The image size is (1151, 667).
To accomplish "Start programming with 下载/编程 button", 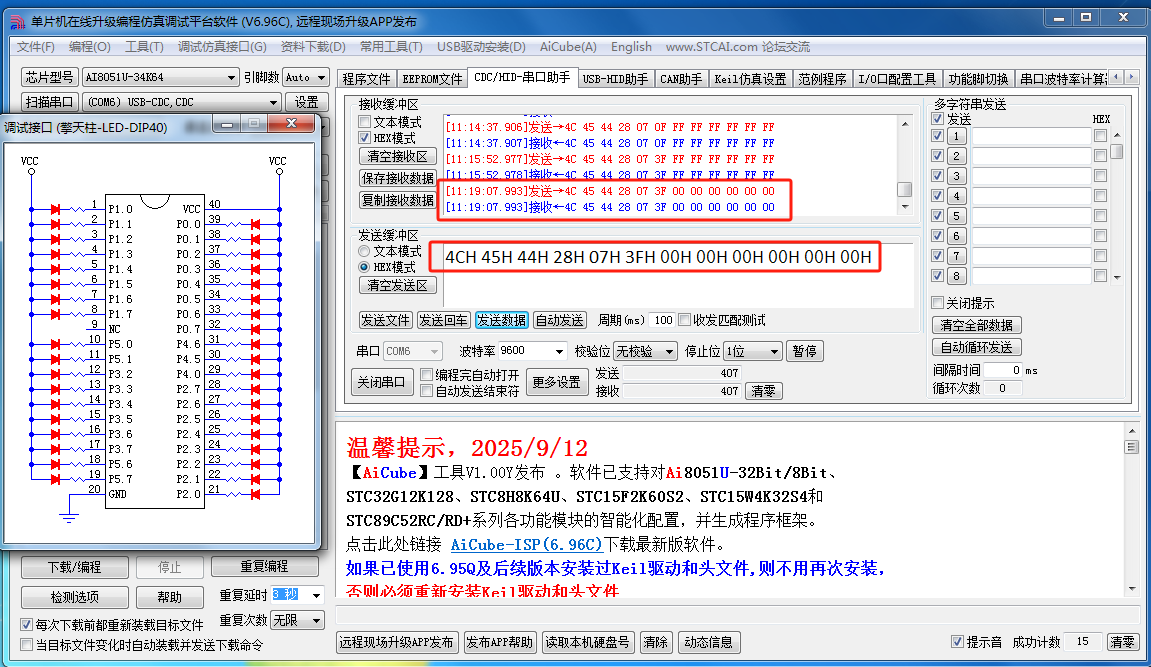I will coord(74,566).
